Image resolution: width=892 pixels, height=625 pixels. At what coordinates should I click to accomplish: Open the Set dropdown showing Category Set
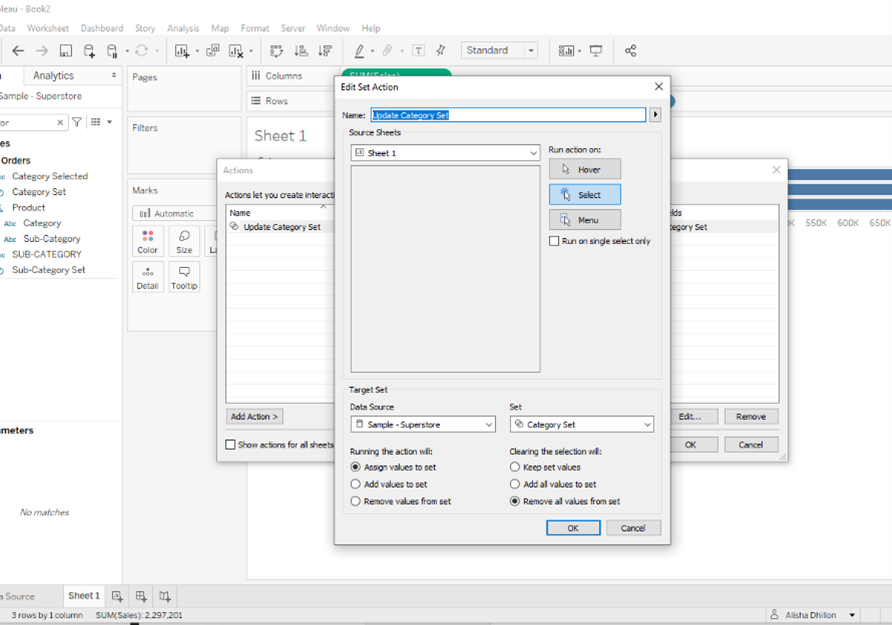581,425
